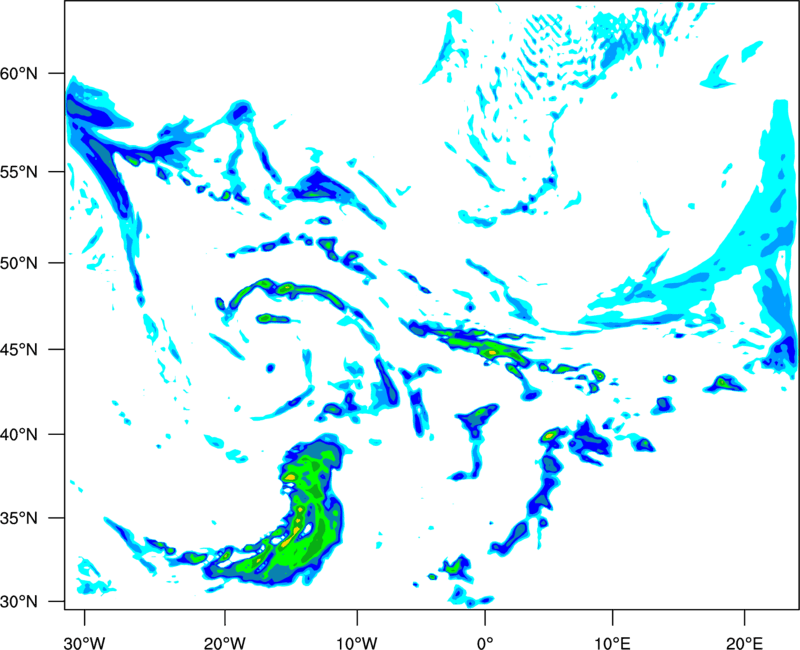Click the 10°E longitude label
This screenshot has height=650, width=800.
point(612,643)
